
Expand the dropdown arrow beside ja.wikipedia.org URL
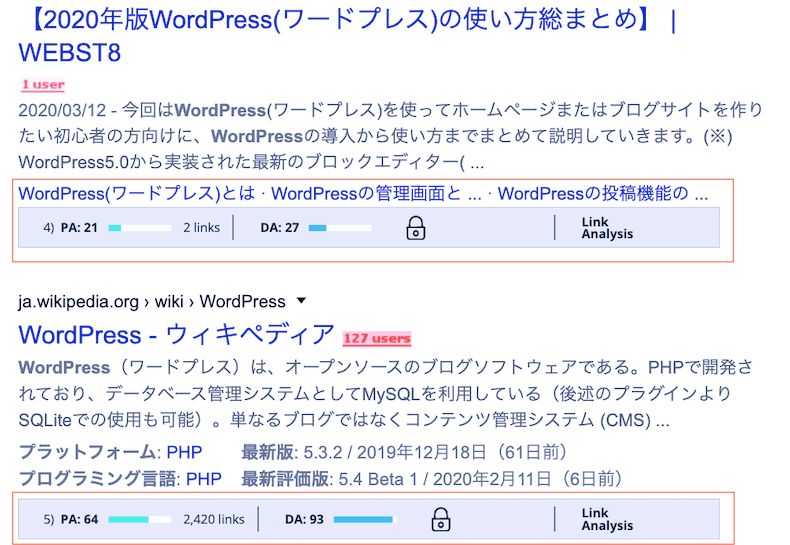301,301
